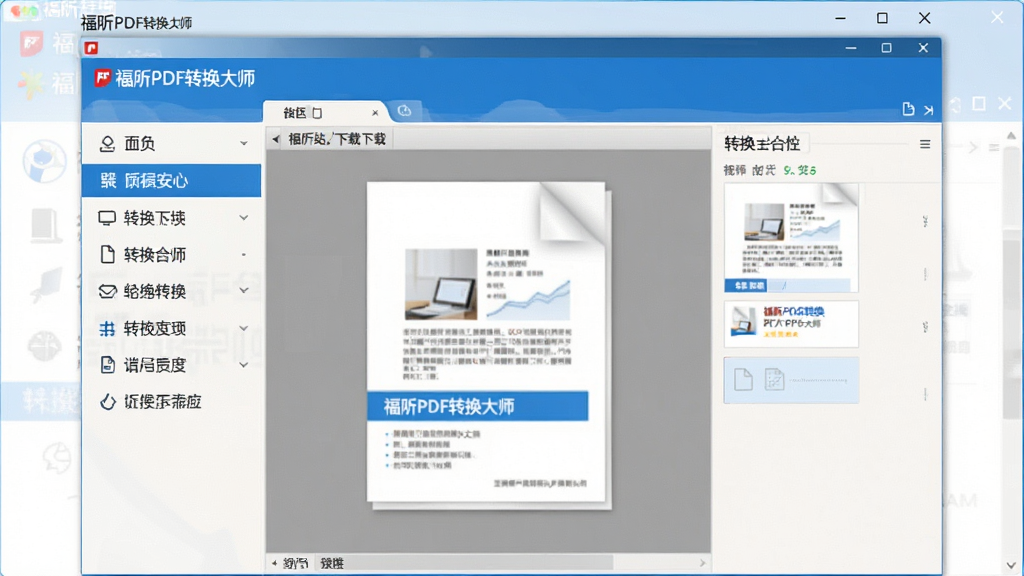Click the back triangle left of the breadcrumb
Screen dimensions: 1024x576
coord(276,139)
